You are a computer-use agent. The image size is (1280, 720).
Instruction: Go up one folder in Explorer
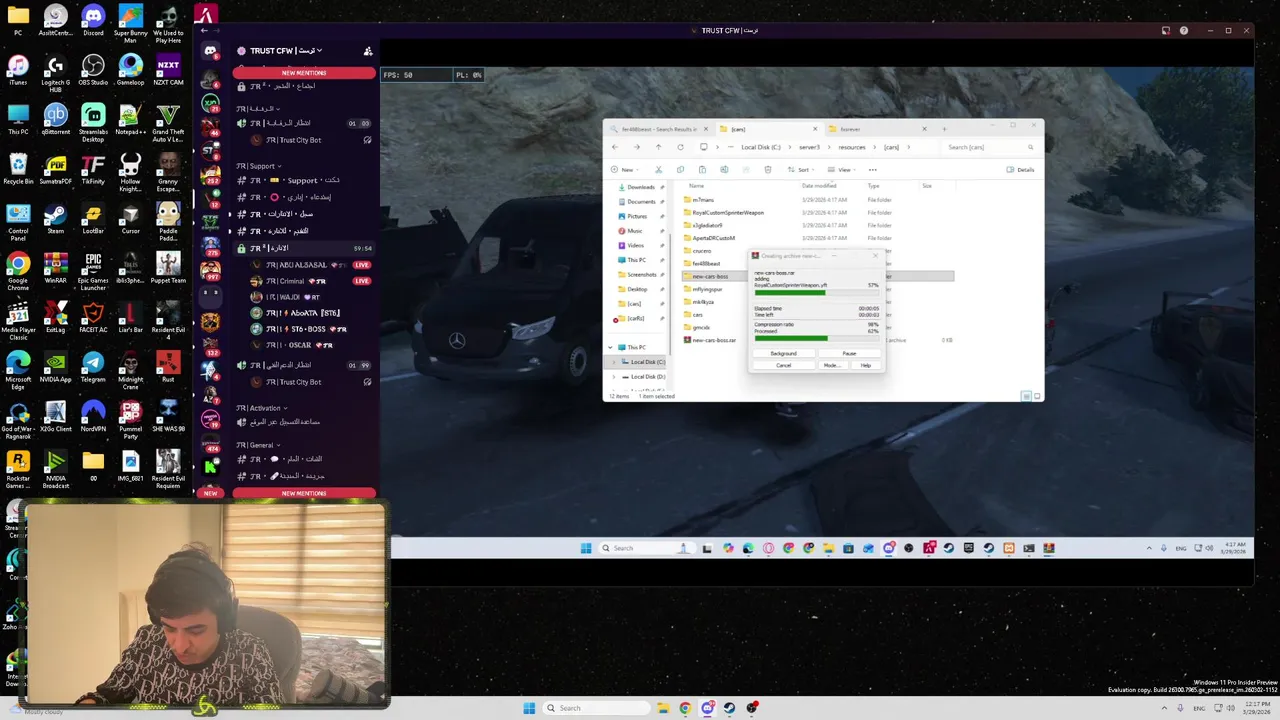pos(658,147)
